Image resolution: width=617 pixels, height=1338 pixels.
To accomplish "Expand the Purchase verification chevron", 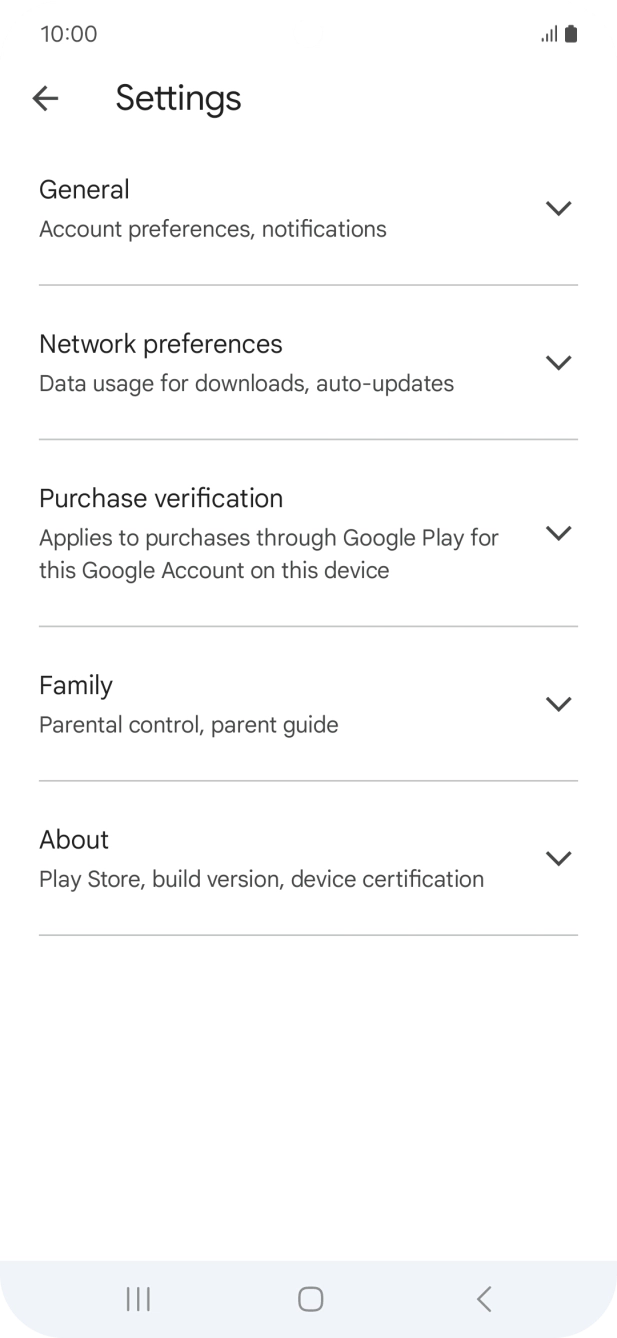I will pos(558,533).
